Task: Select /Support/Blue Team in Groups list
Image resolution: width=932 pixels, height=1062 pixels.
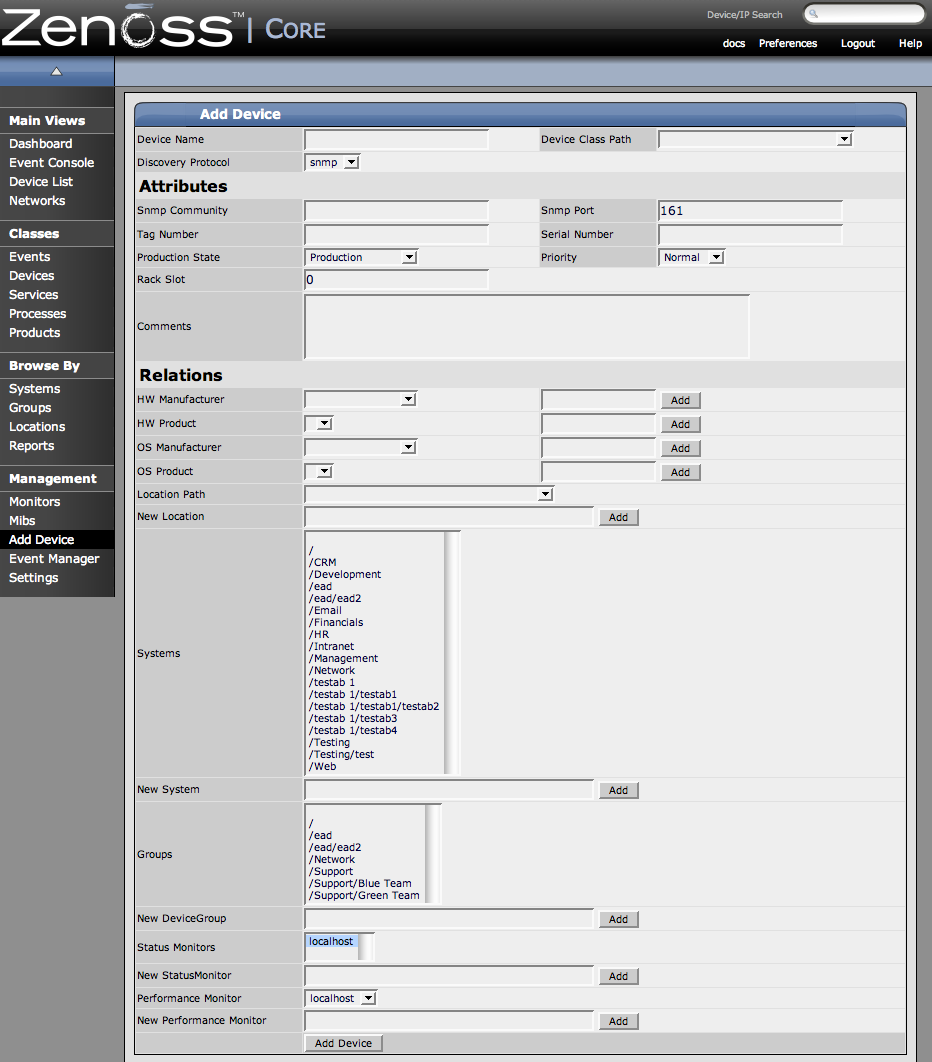Action: point(360,883)
